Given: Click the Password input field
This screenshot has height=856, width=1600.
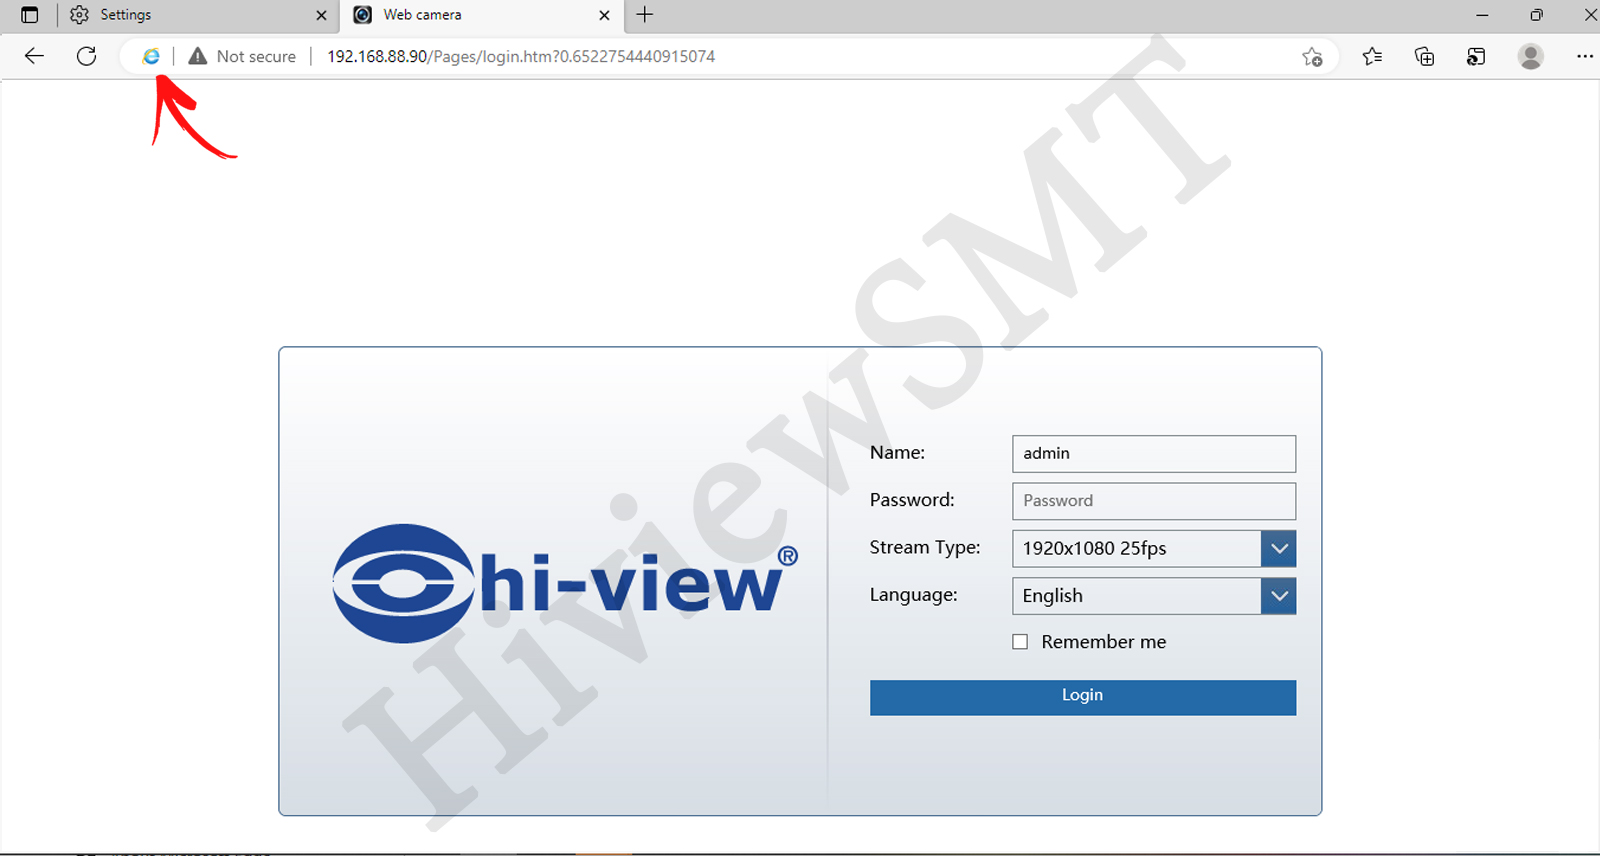Looking at the screenshot, I should [x=1153, y=501].
